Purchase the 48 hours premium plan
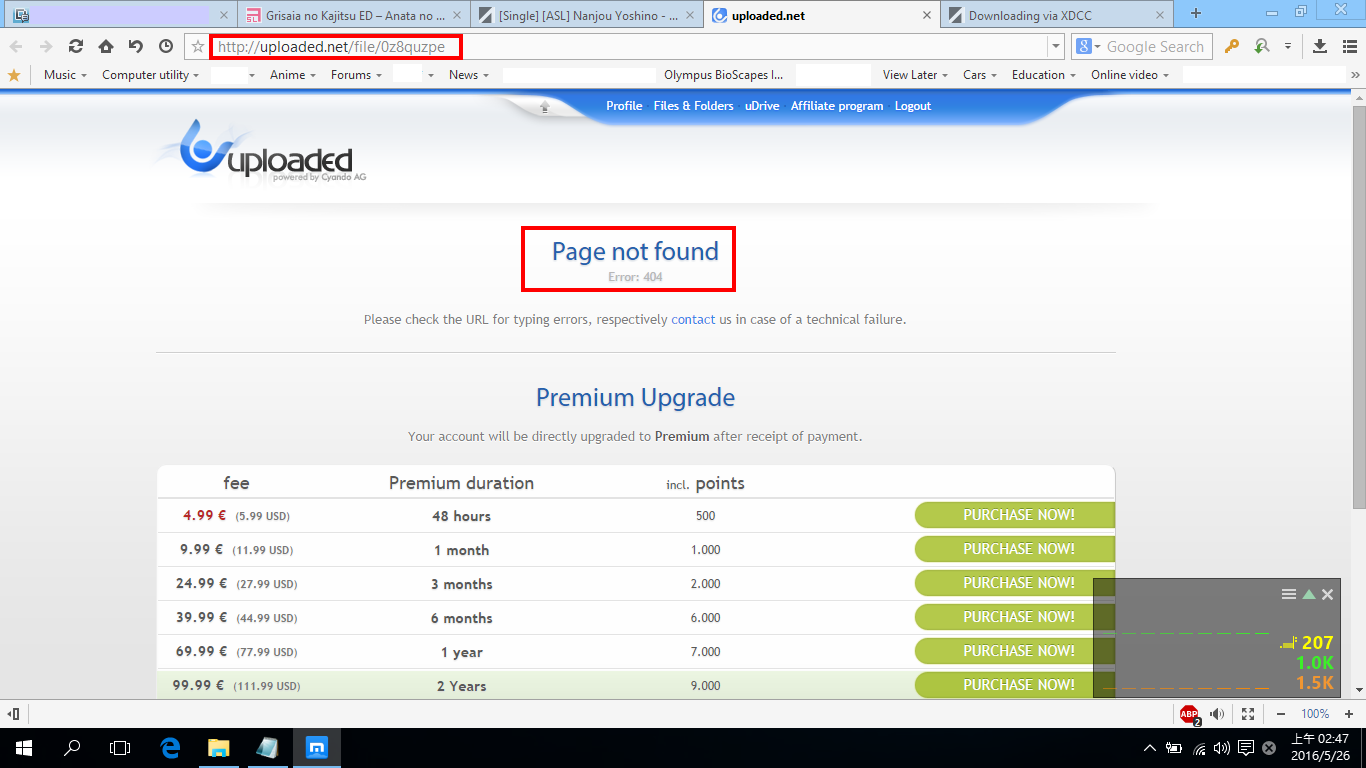This screenshot has width=1366, height=768. 1015,515
